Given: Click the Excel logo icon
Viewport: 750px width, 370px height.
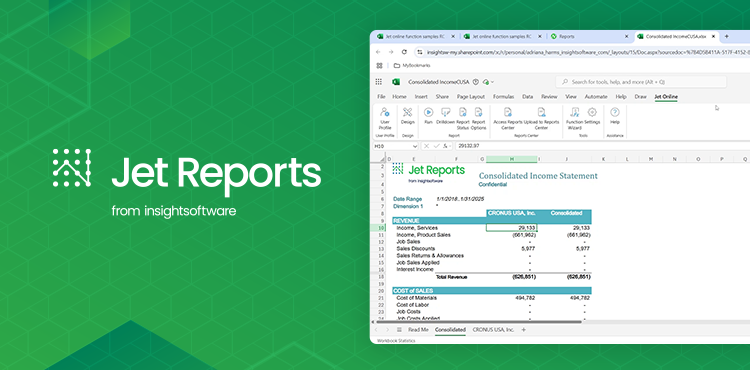Looking at the screenshot, I should 396,82.
